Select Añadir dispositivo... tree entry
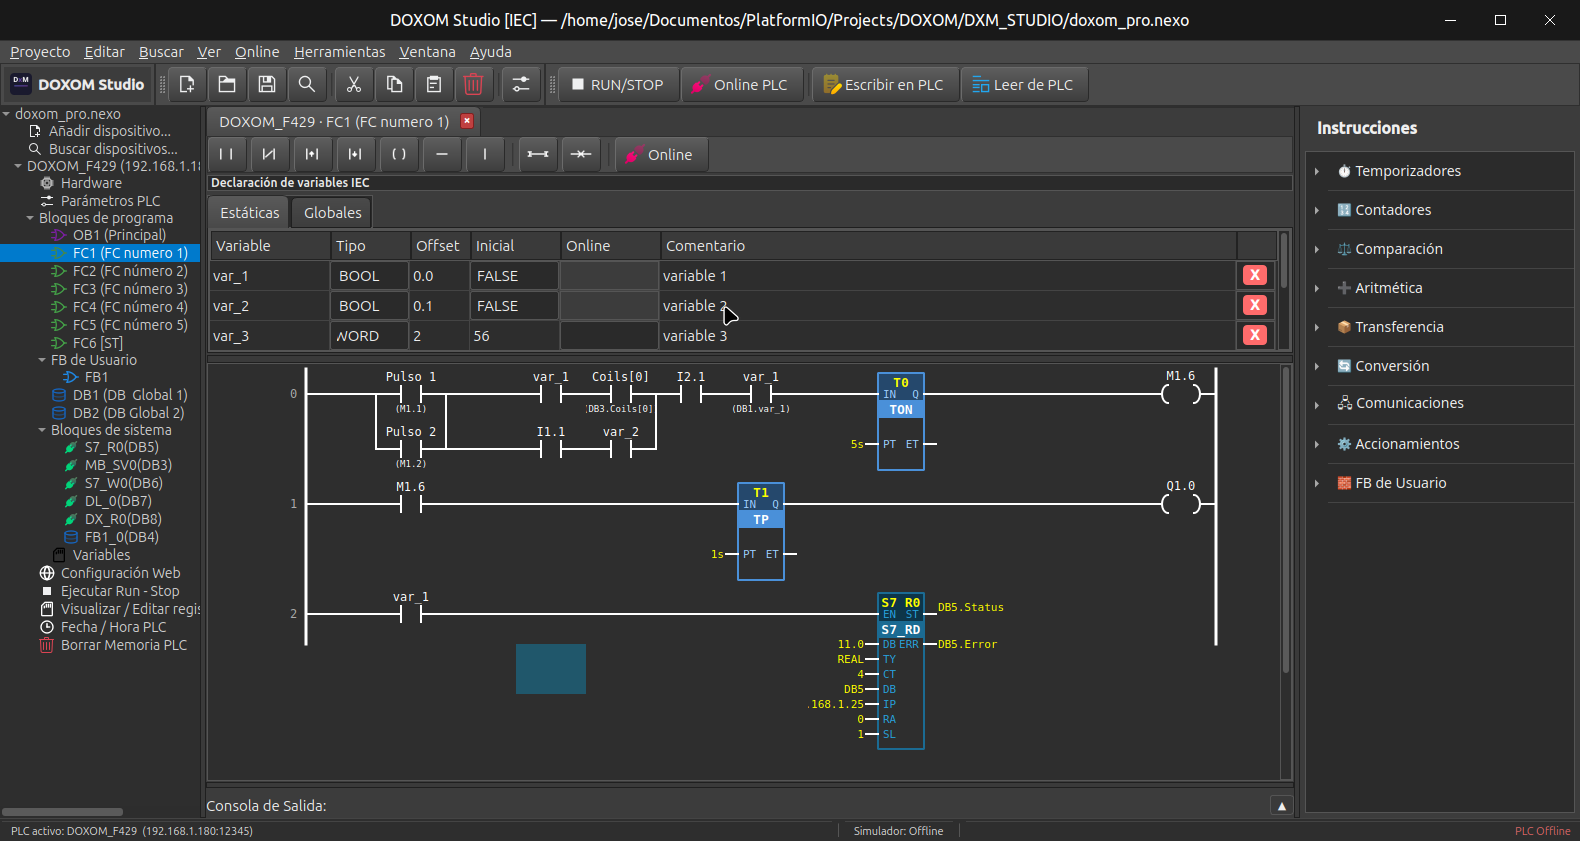1580x841 pixels. [x=110, y=131]
